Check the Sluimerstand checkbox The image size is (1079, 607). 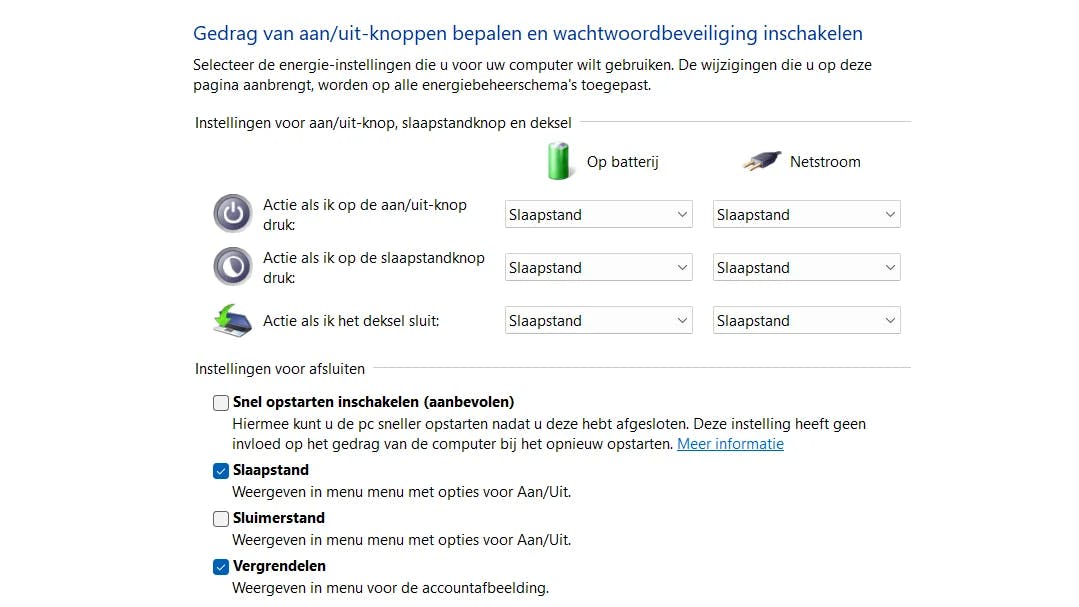coord(221,519)
